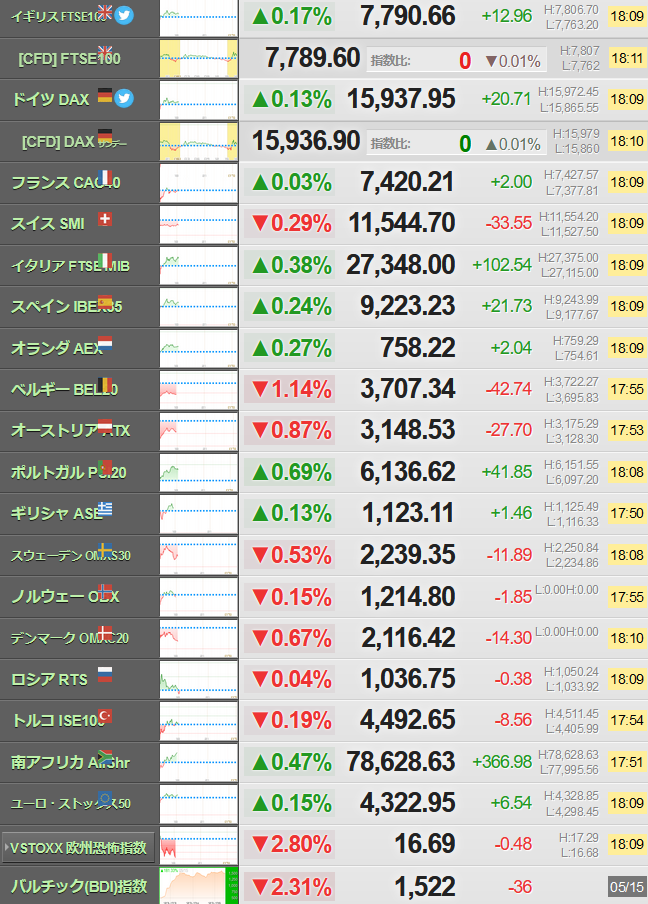
Task: Open the 南アフリカ AllShr index link
Action: [70, 762]
